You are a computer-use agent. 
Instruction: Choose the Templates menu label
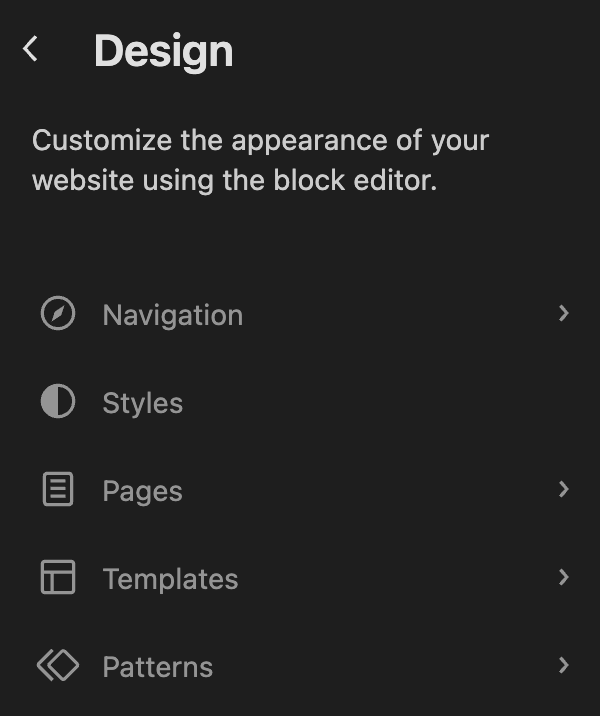(x=170, y=579)
